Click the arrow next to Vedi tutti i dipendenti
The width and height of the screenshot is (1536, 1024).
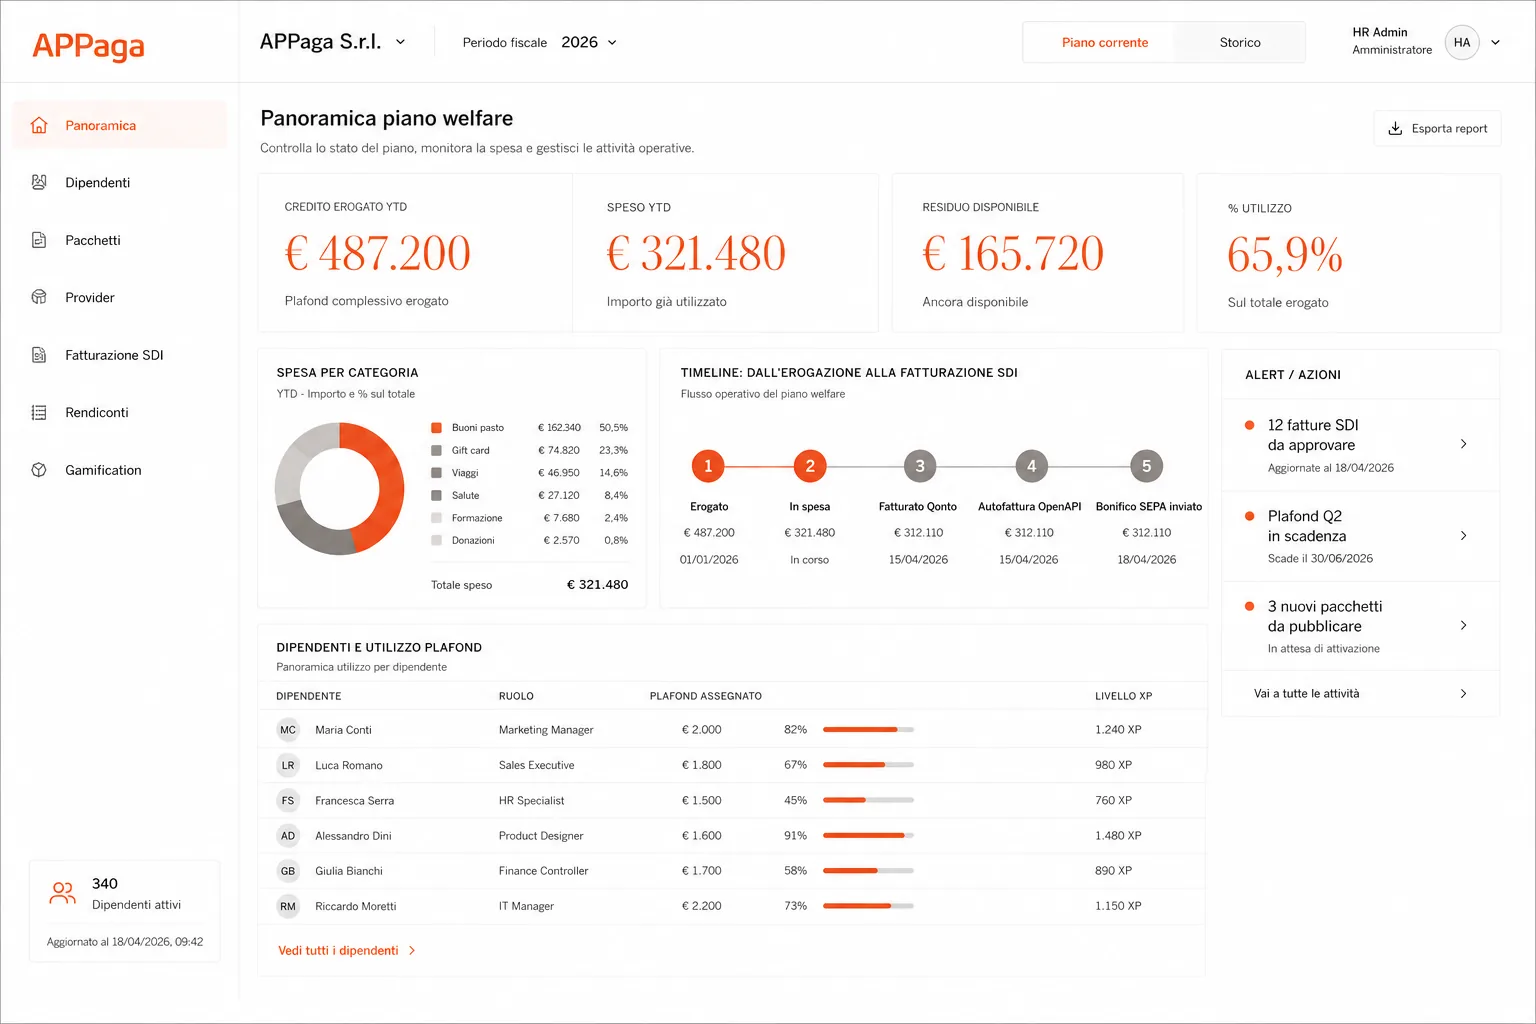(x=412, y=951)
